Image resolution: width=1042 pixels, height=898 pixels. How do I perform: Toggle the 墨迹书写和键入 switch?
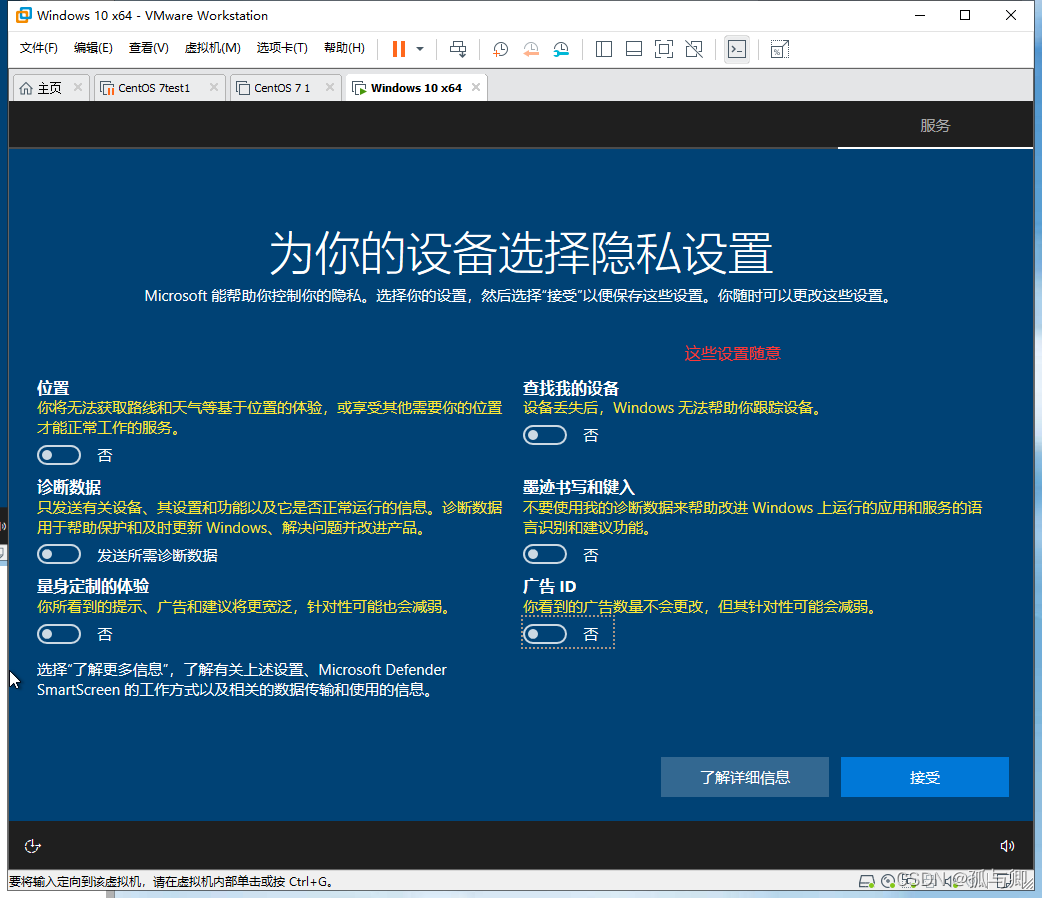tap(545, 554)
